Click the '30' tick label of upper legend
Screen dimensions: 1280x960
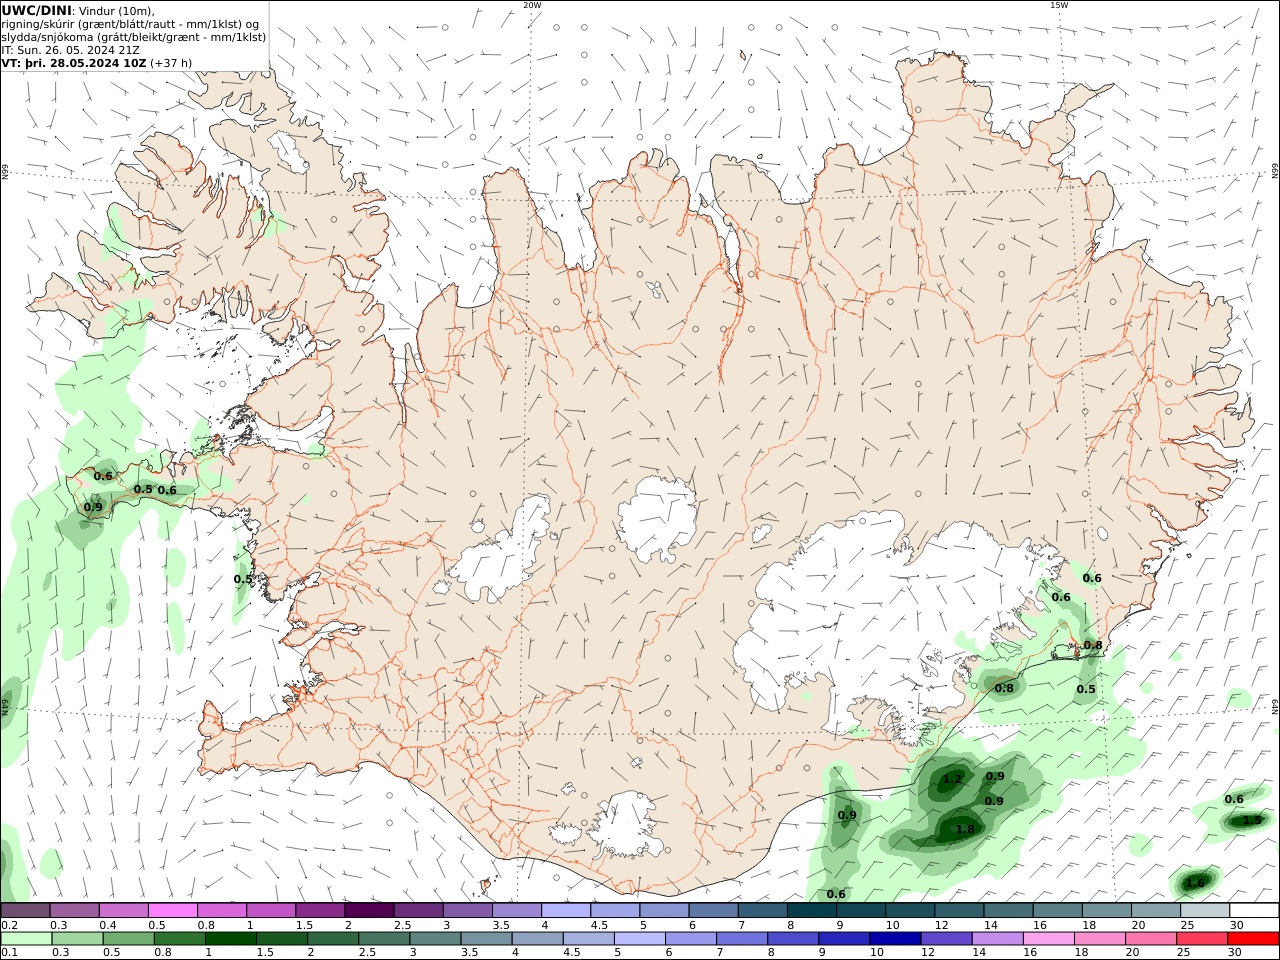coord(1237,925)
